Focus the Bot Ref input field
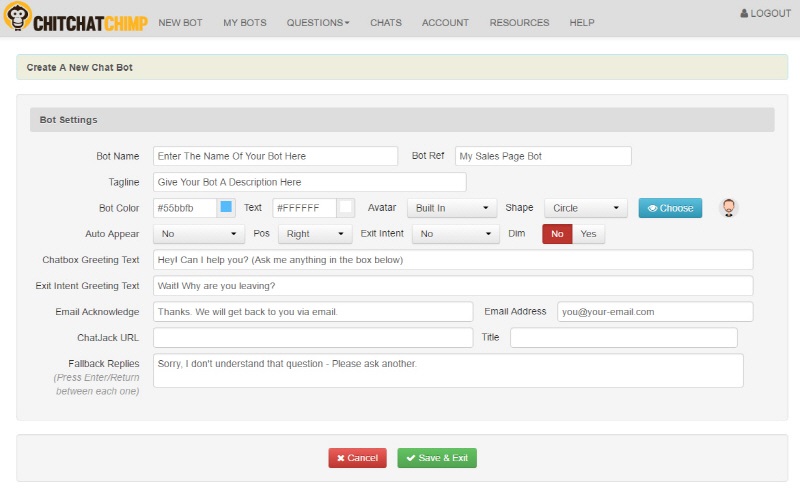Viewport: 800px width, 489px height. [x=543, y=156]
